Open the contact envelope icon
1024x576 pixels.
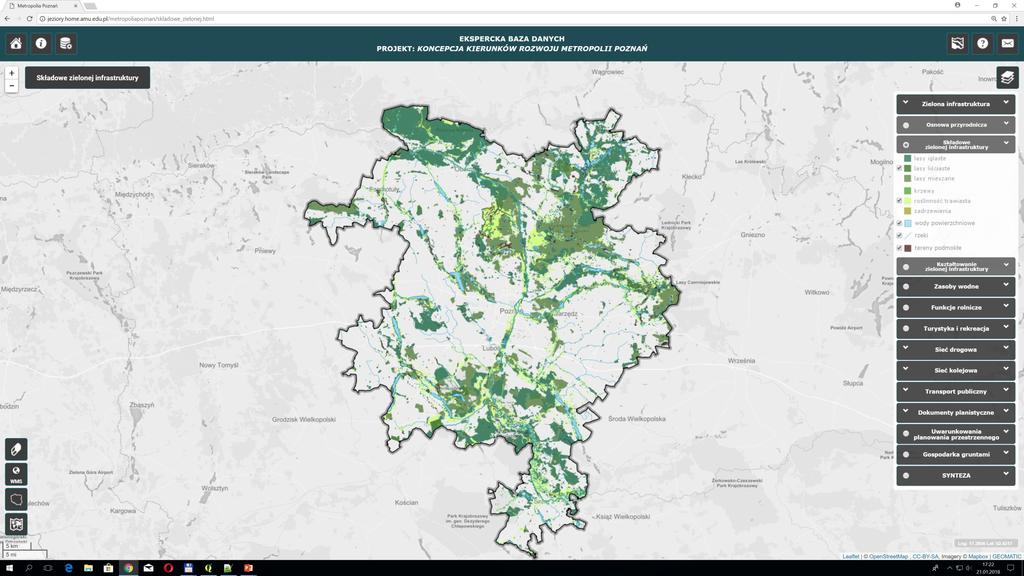pyautogui.click(x=1008, y=44)
